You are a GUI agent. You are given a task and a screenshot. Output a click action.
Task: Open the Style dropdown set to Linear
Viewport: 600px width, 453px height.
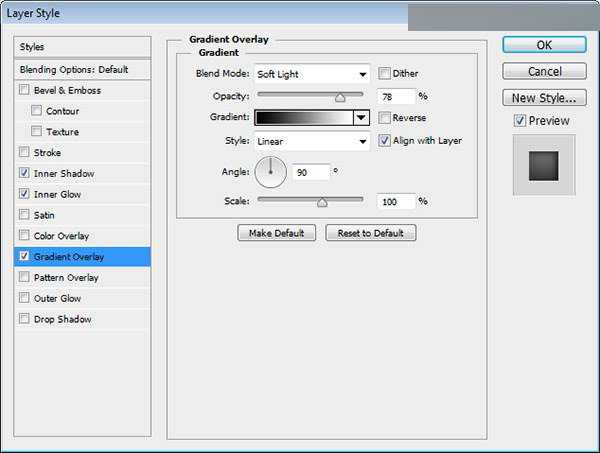(x=312, y=142)
